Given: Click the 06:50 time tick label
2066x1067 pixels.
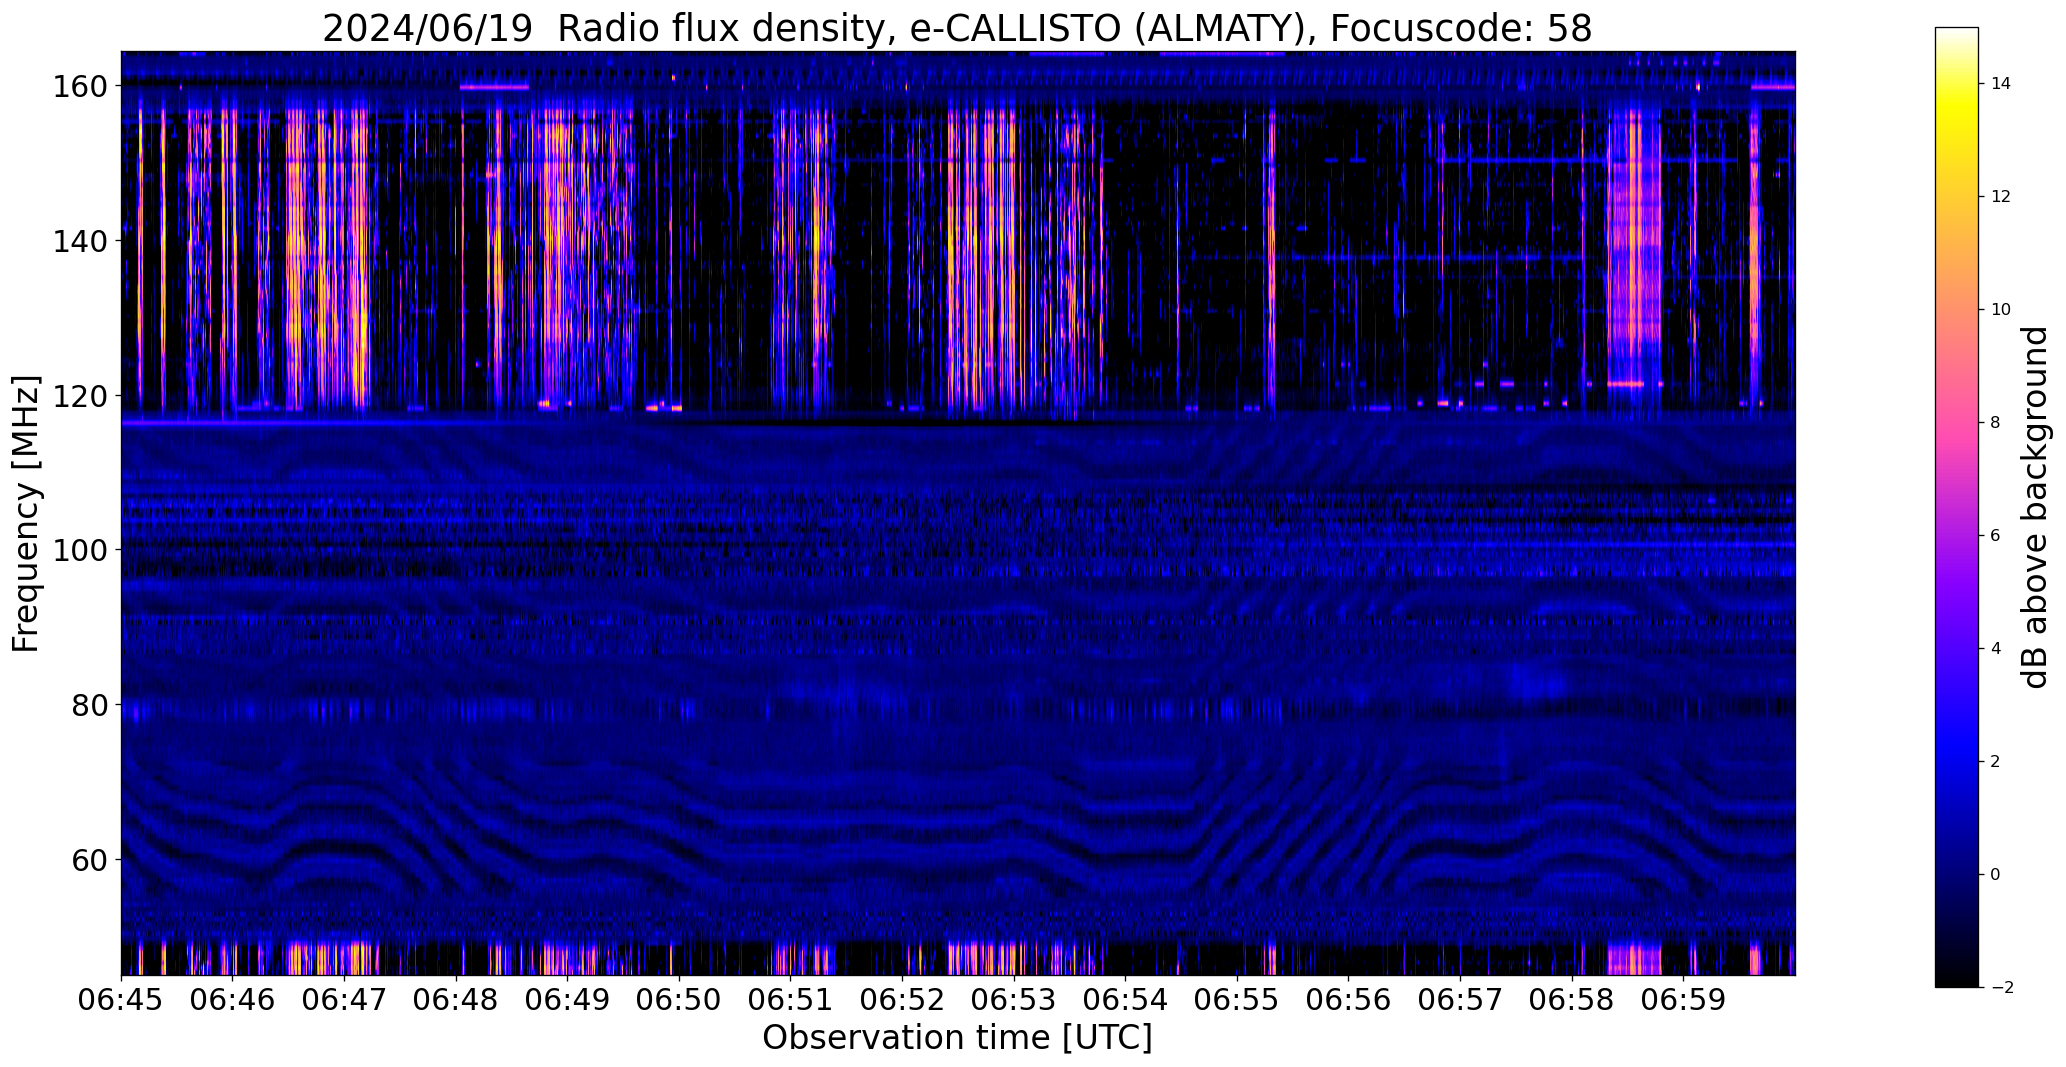Looking at the screenshot, I should [679, 1001].
